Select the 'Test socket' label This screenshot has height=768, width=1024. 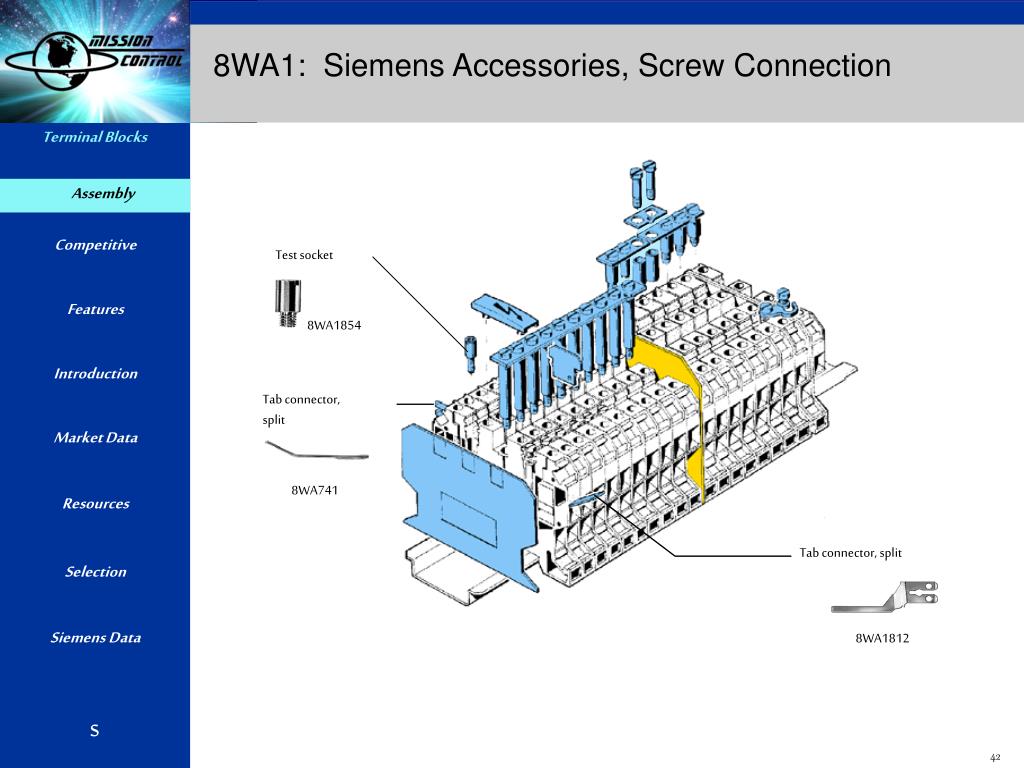click(304, 255)
